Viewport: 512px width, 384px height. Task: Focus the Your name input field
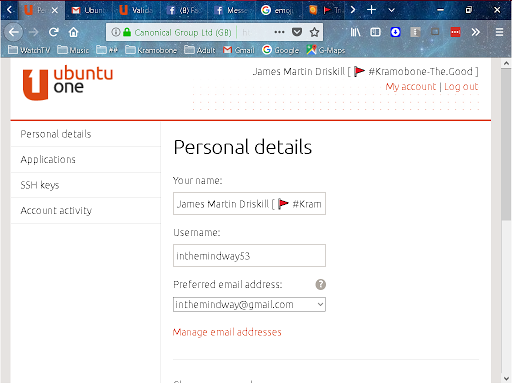tap(249, 204)
